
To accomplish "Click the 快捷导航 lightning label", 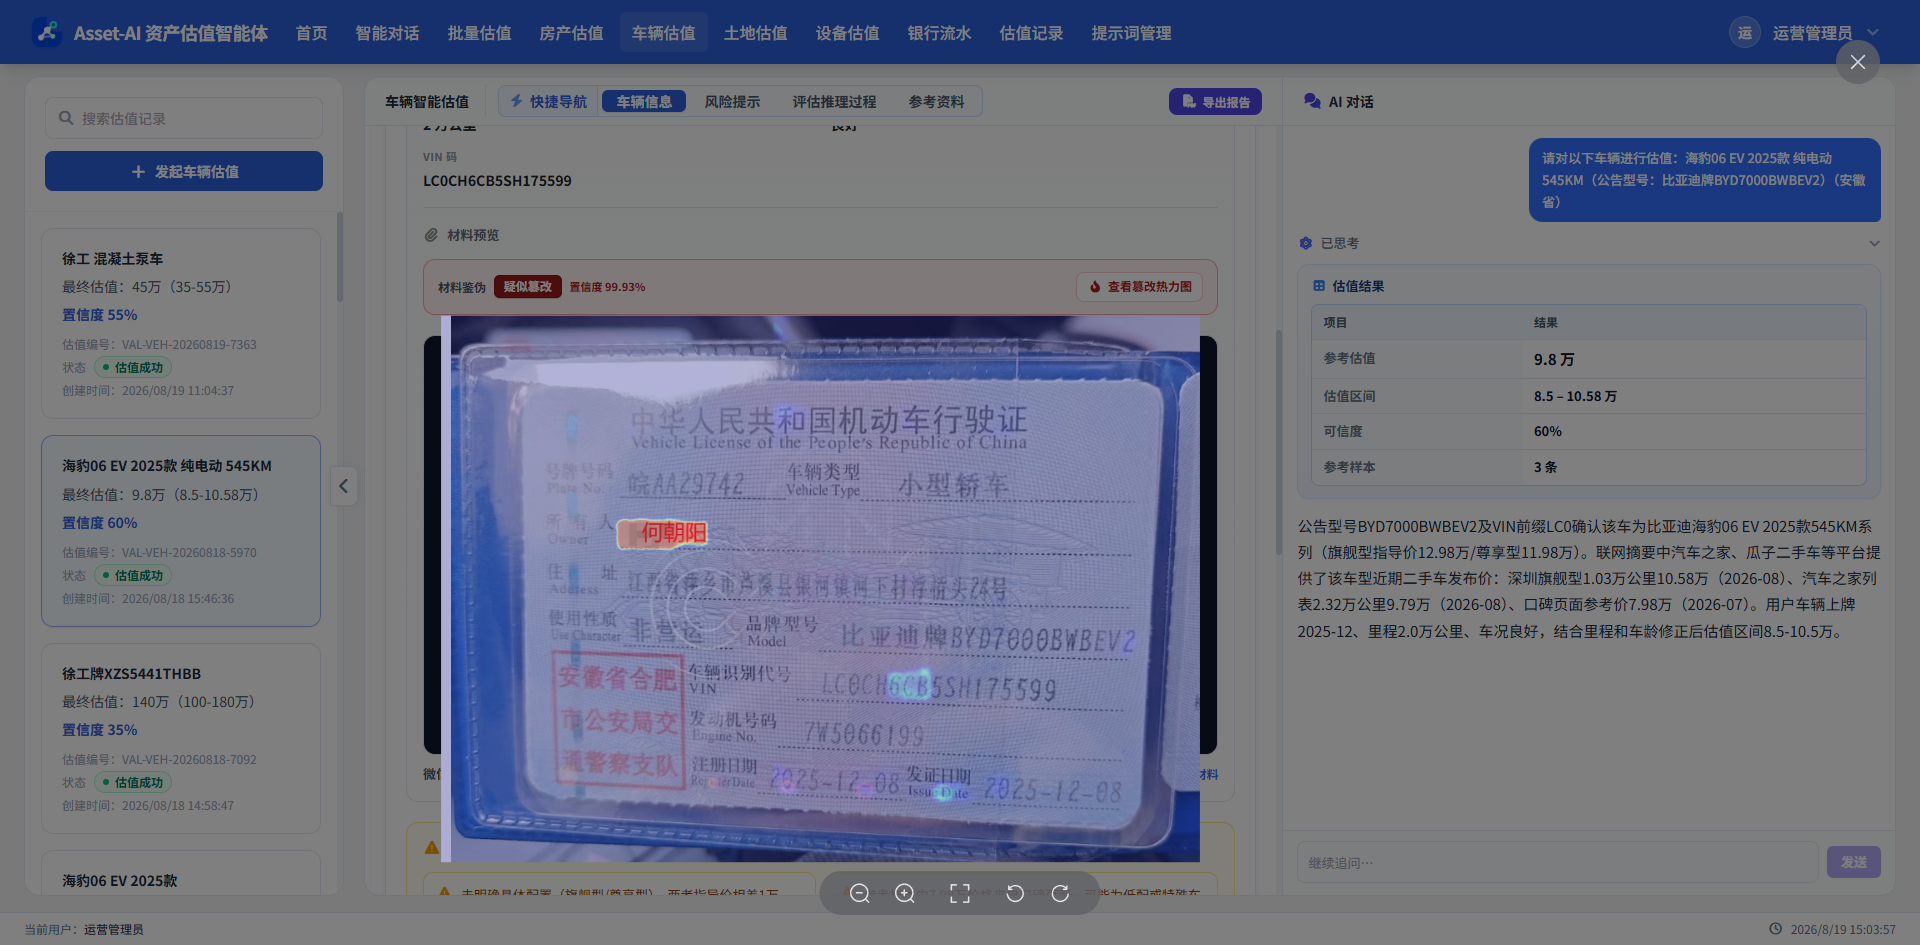I will point(549,101).
